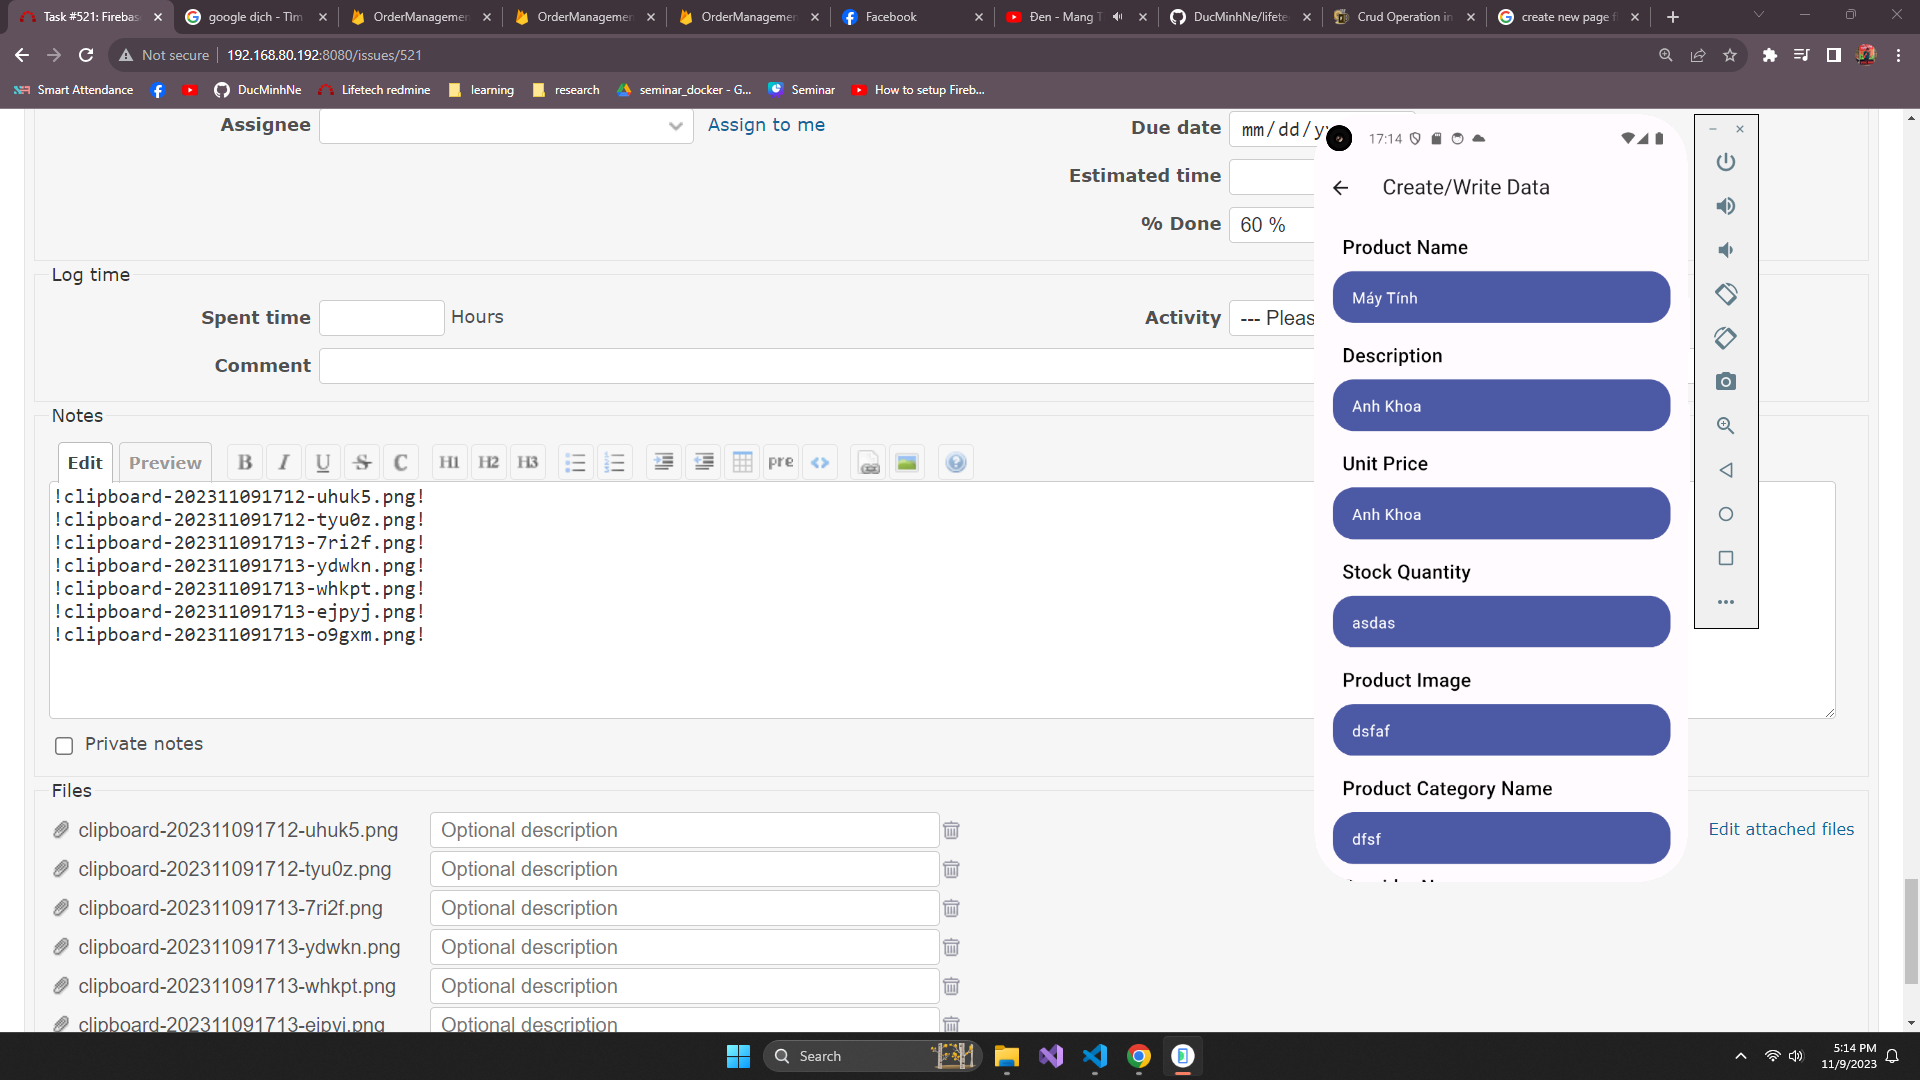The width and height of the screenshot is (1920, 1080).
Task: Tap the emulator back triangle button
Action: click(1726, 470)
